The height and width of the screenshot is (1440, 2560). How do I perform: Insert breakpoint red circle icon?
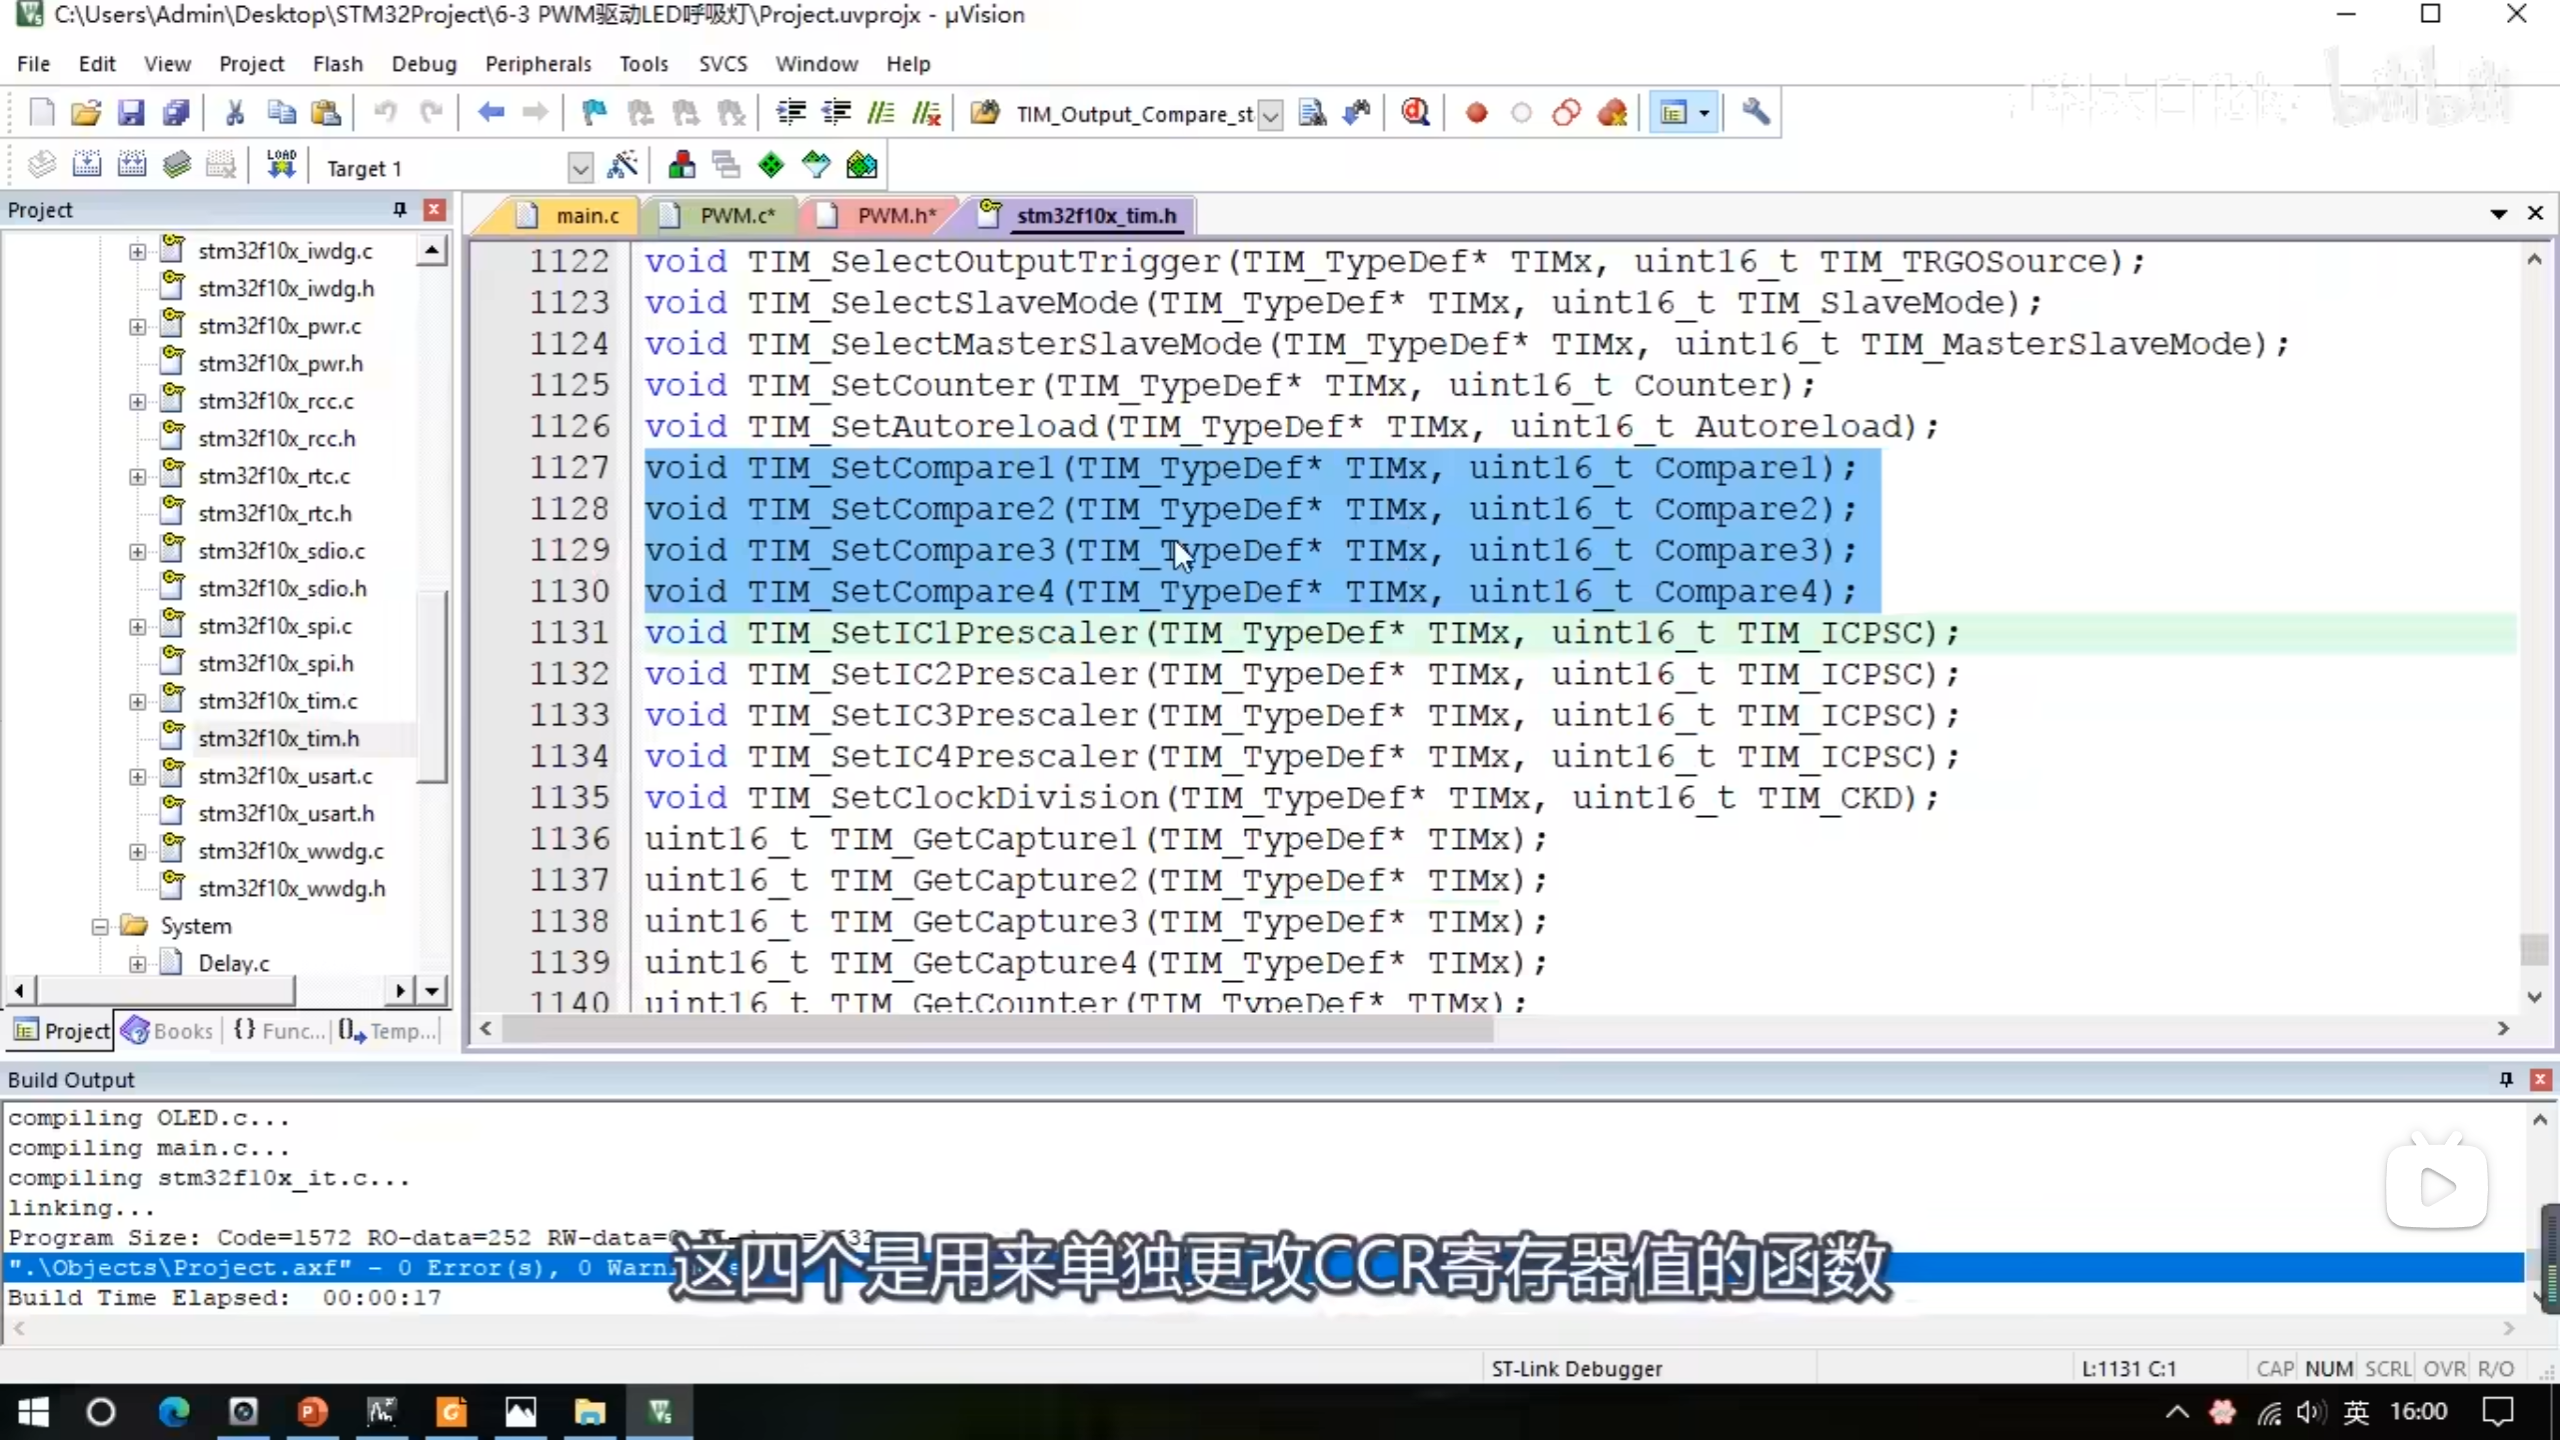(x=1476, y=113)
